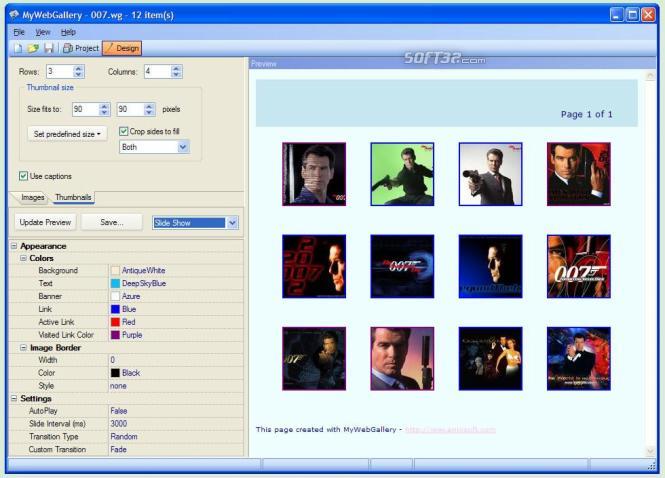
Task: Click the Purple Visited Link swatch
Action: tap(115, 335)
